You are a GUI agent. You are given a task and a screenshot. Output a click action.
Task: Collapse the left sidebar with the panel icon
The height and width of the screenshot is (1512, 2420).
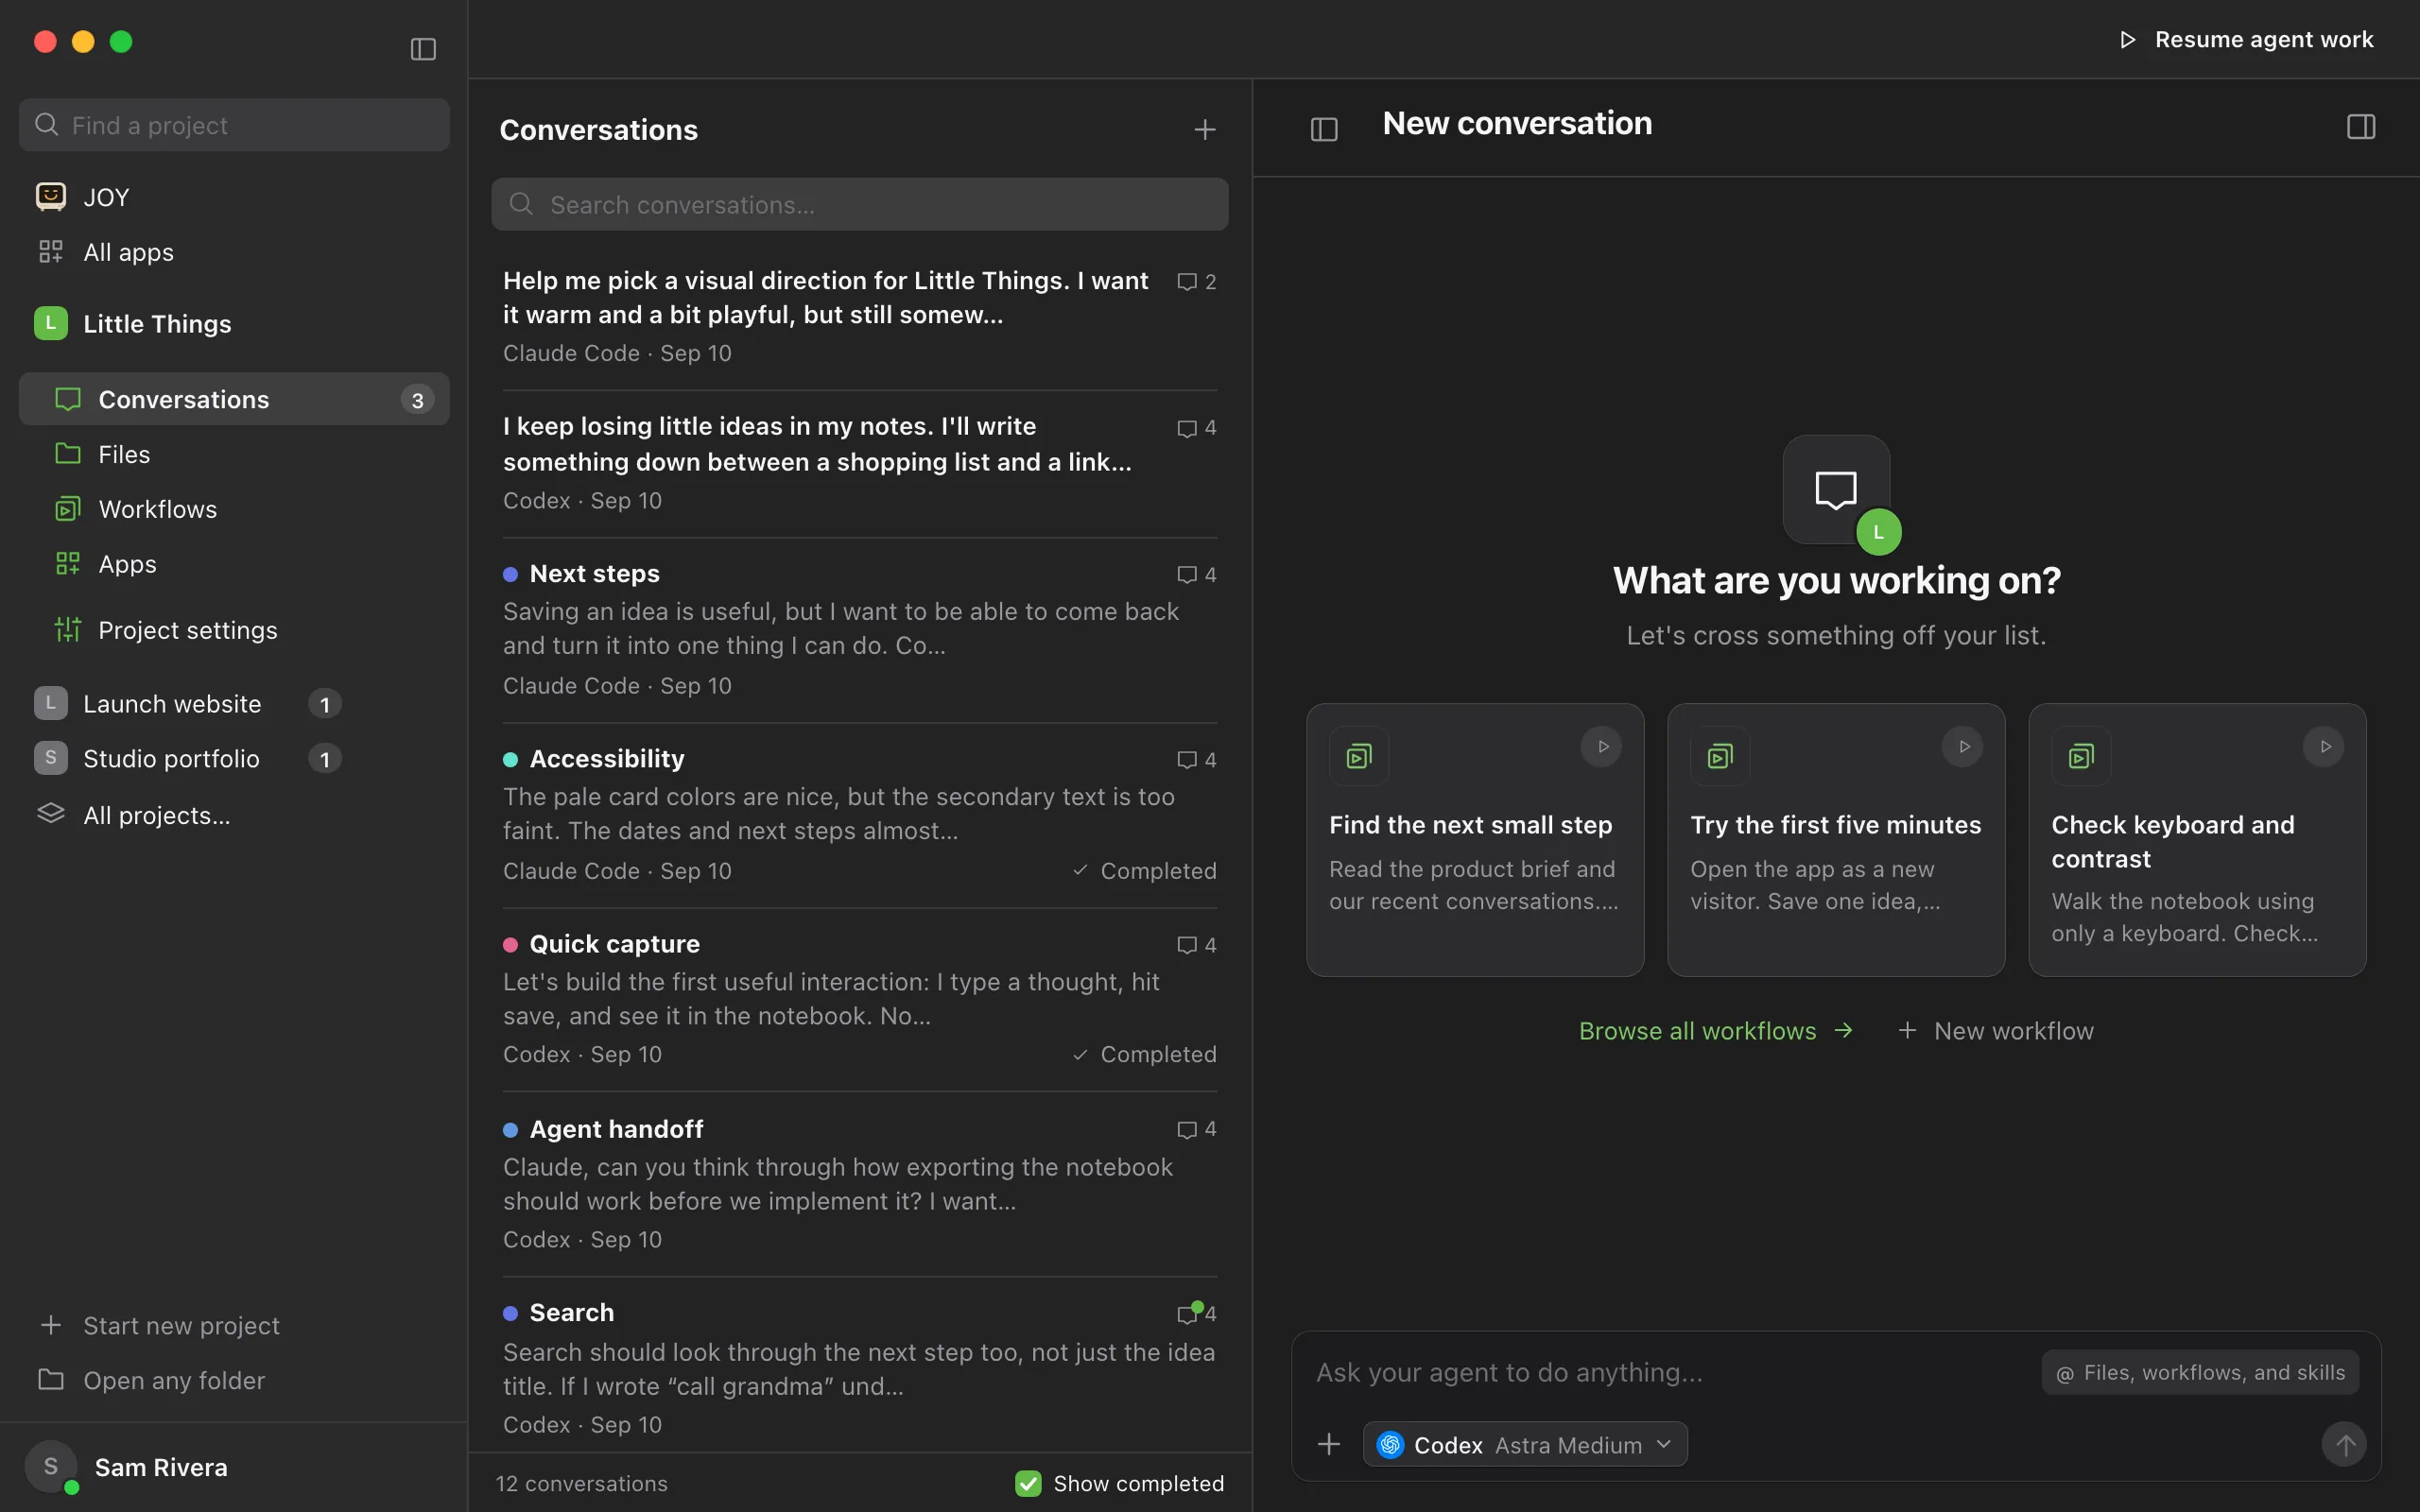click(423, 49)
